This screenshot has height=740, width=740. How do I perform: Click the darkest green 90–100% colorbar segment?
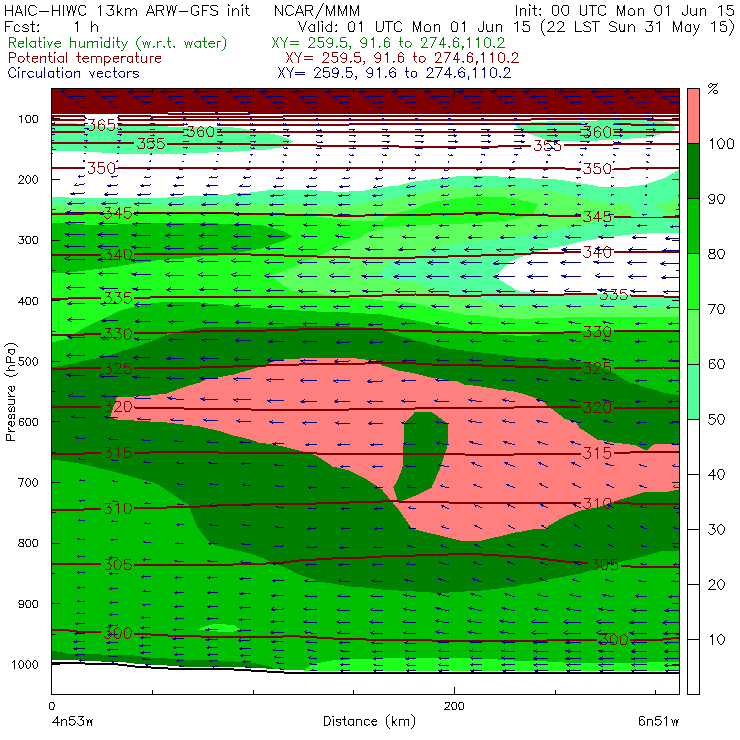[x=693, y=171]
